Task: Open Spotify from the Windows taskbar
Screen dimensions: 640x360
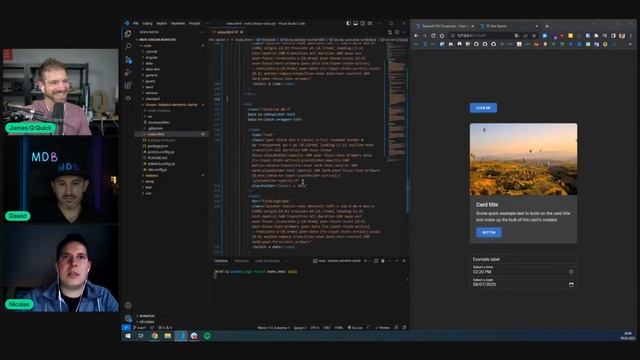Action: click(207, 336)
